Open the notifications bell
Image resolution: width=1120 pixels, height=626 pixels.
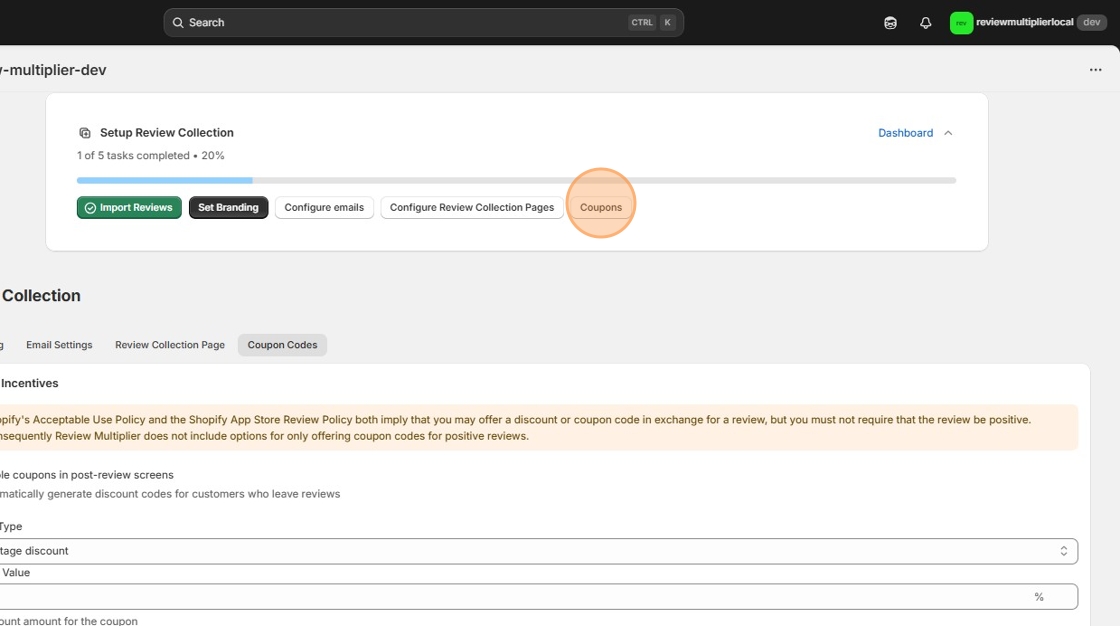tap(925, 22)
